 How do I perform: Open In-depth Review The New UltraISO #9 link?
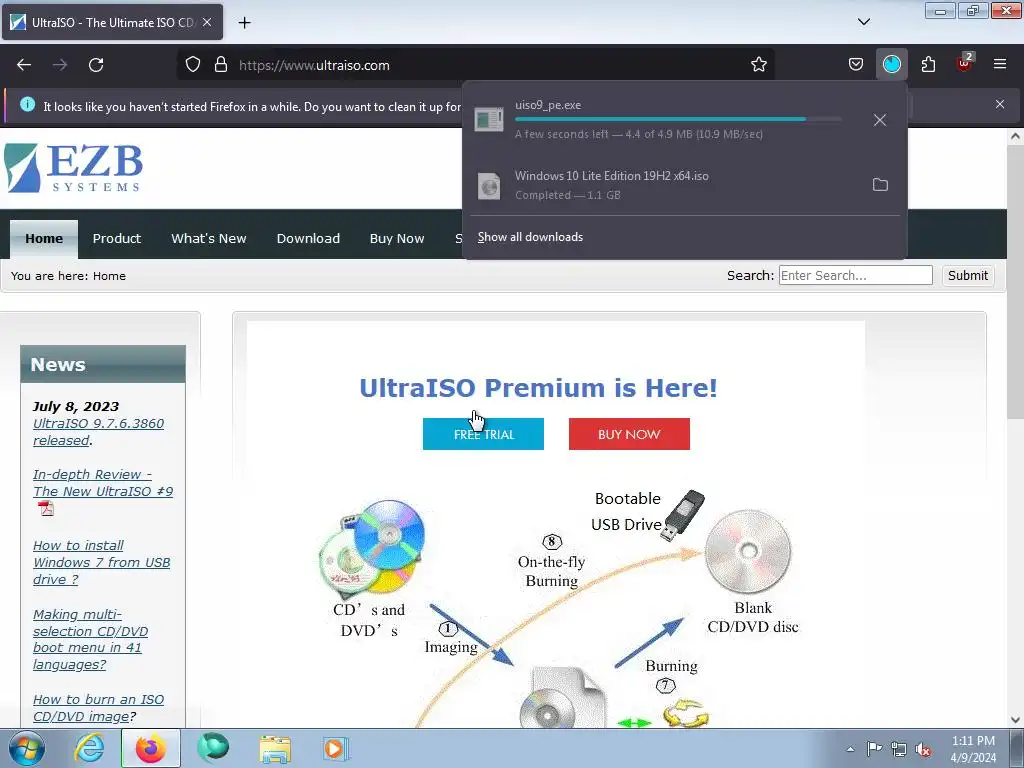click(103, 483)
